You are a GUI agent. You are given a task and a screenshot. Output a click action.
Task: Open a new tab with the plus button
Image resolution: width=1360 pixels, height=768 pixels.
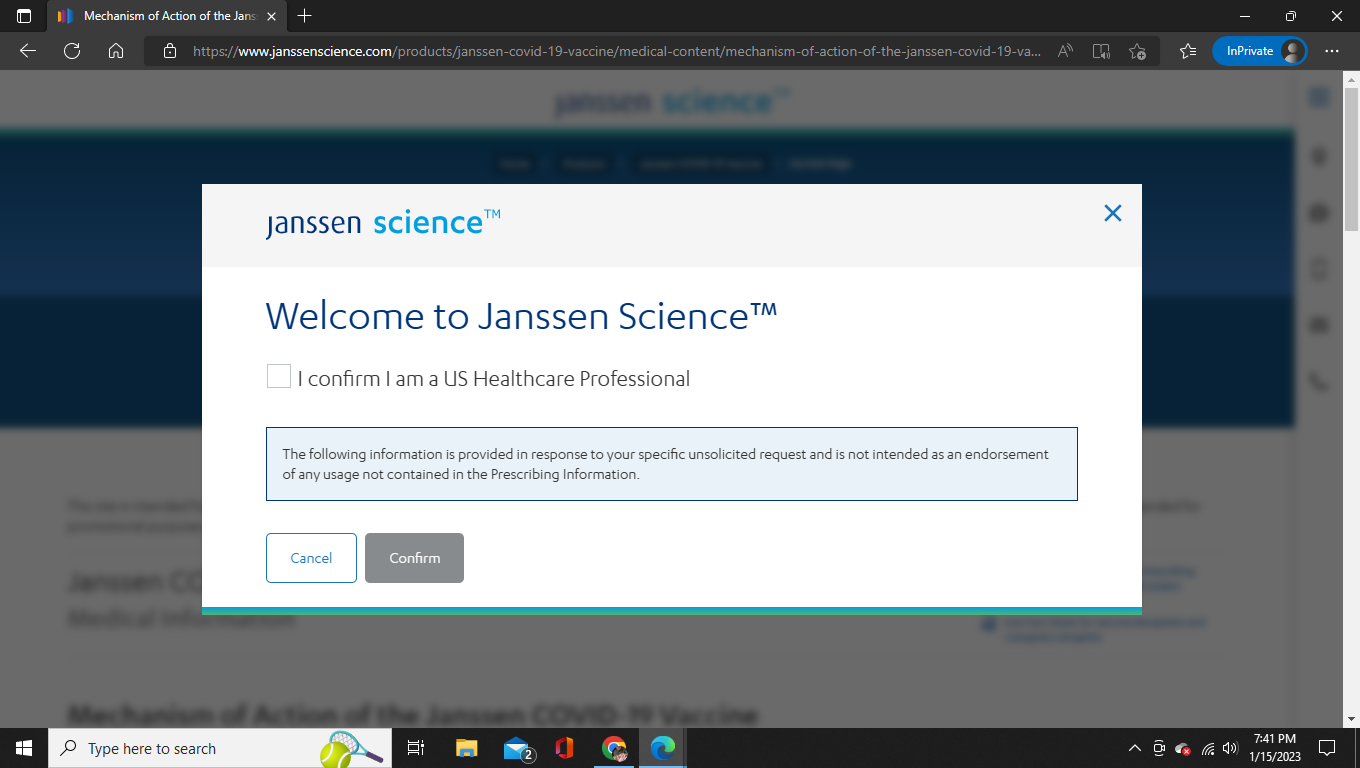305,16
